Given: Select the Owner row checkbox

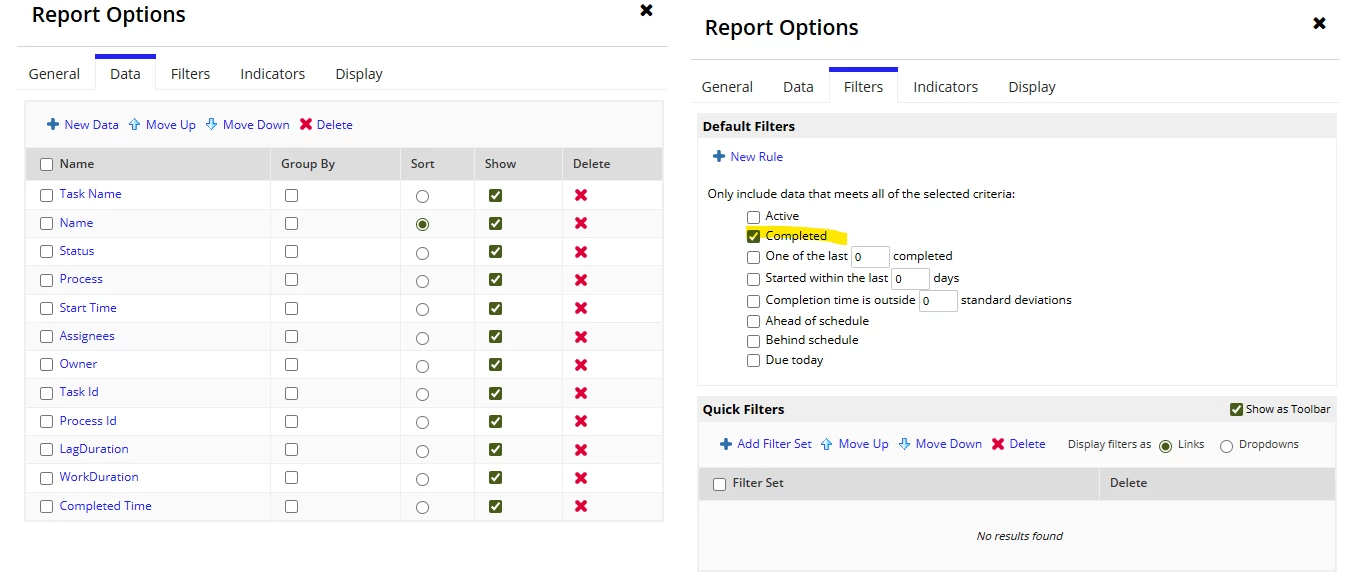Looking at the screenshot, I should 46,365.
